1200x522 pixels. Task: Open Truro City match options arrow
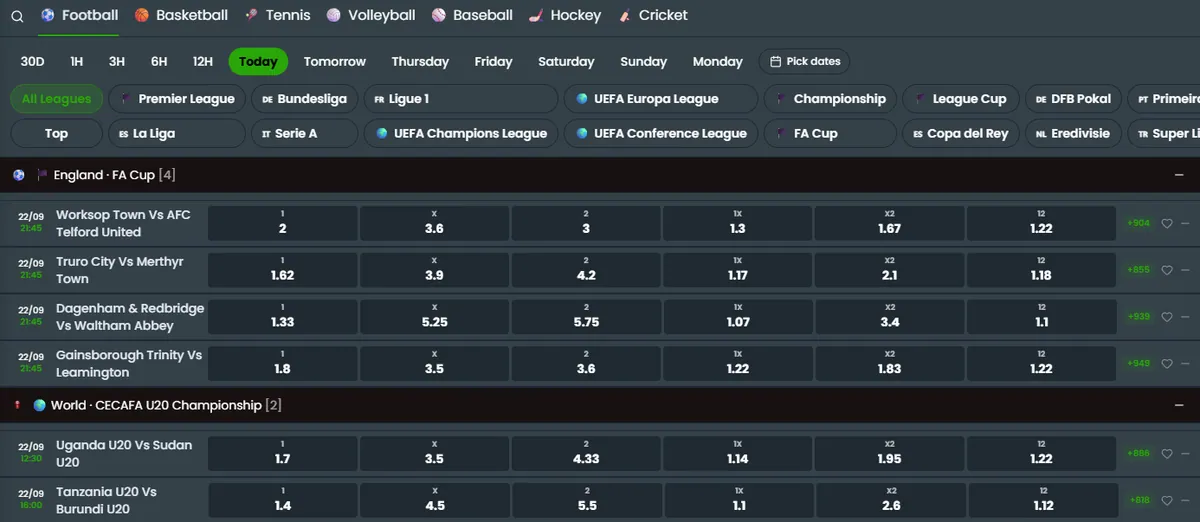1185,270
